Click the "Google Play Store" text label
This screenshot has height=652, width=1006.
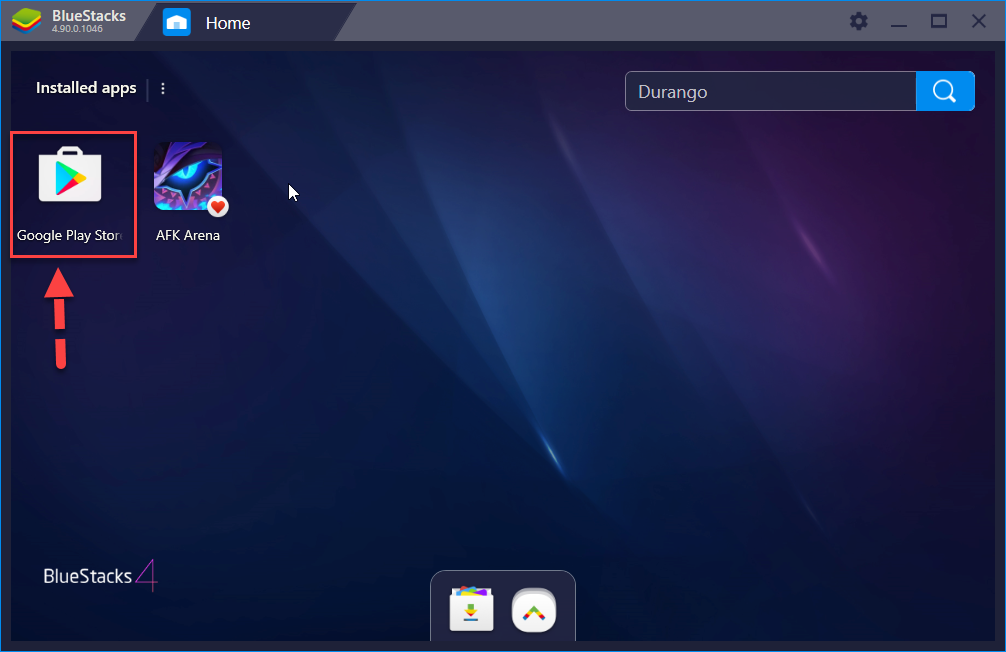[x=70, y=236]
